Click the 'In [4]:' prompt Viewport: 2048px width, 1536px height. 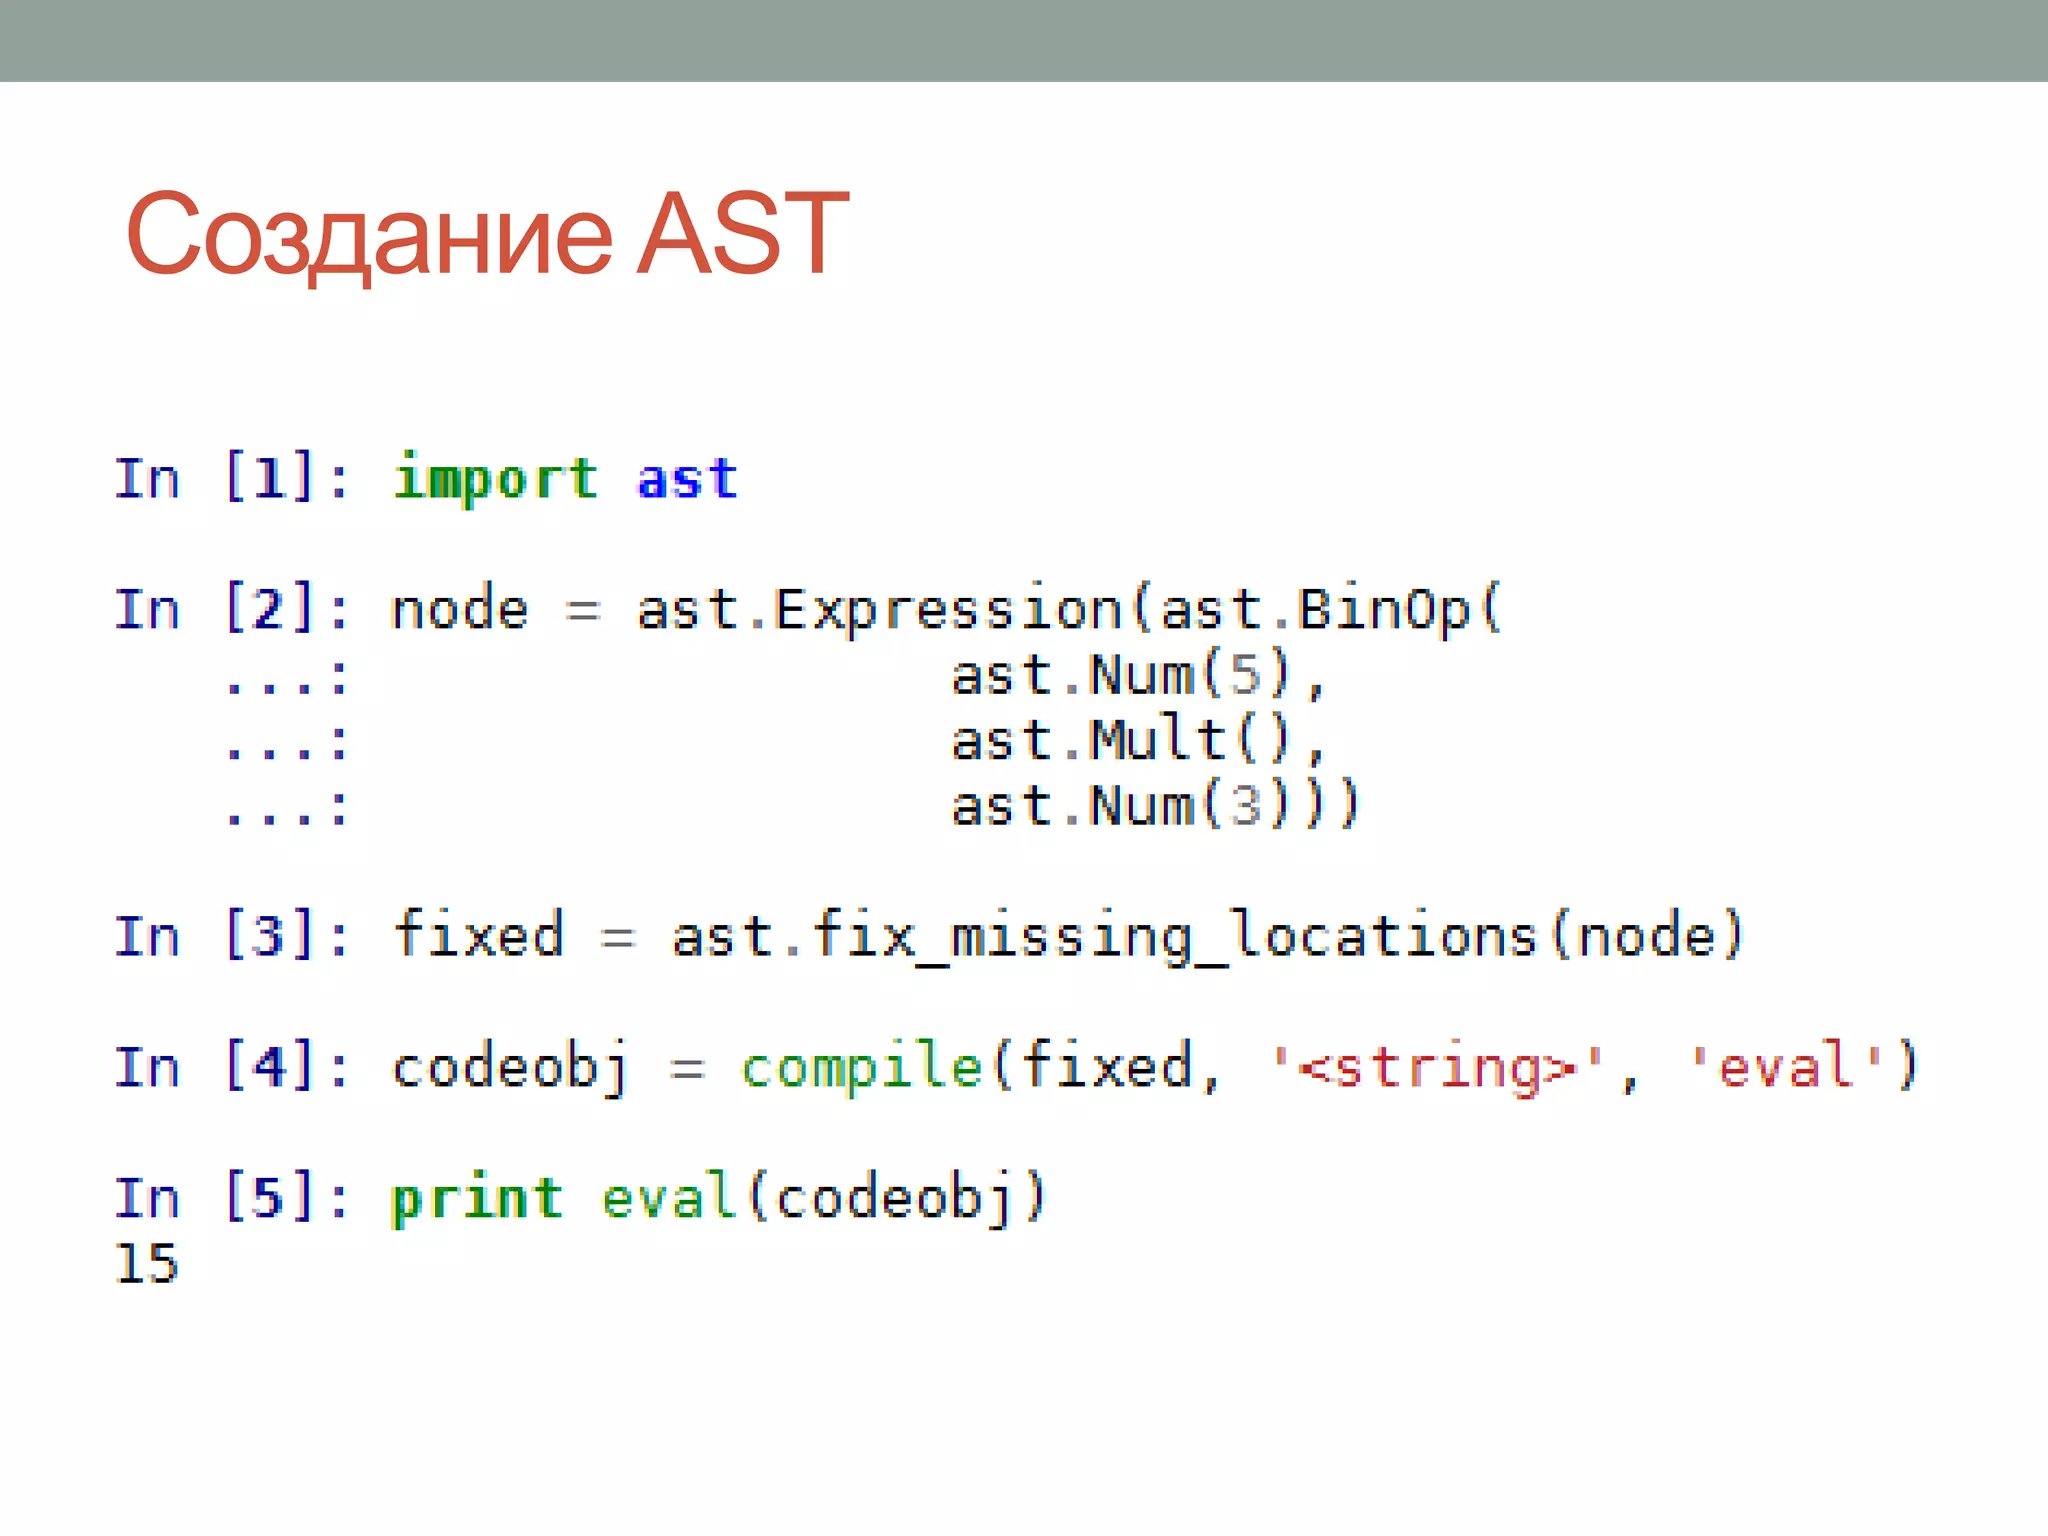pyautogui.click(x=232, y=1066)
